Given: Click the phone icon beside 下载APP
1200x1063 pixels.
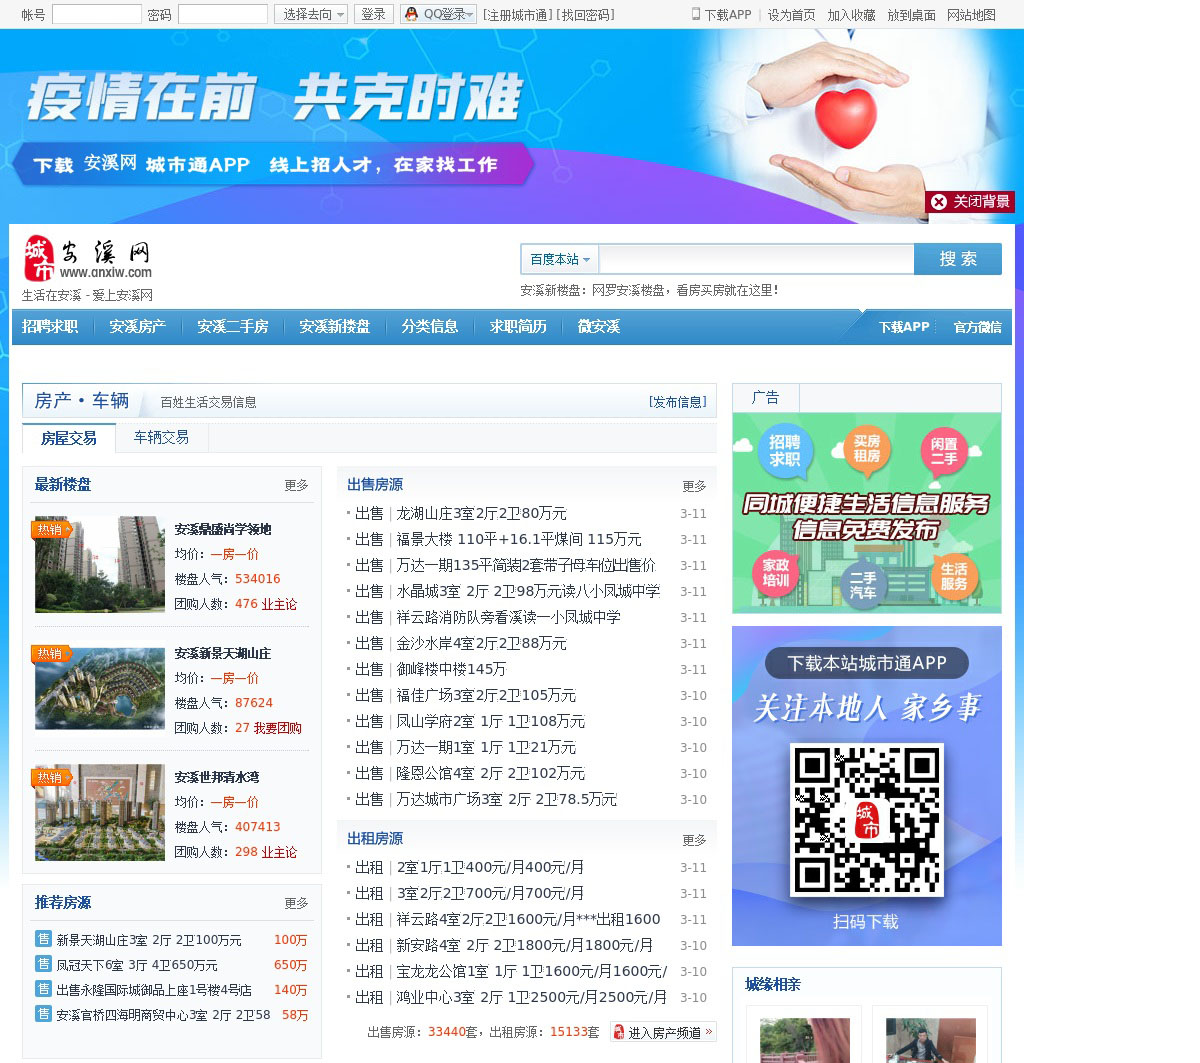Looking at the screenshot, I should coord(696,14).
